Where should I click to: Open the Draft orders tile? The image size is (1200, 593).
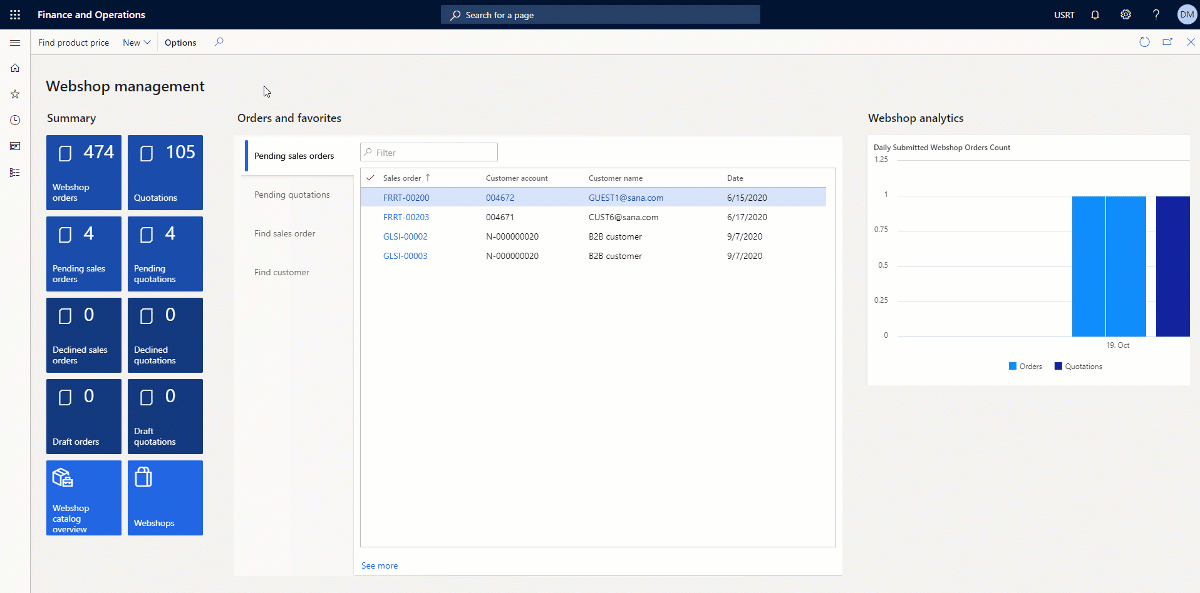(84, 416)
